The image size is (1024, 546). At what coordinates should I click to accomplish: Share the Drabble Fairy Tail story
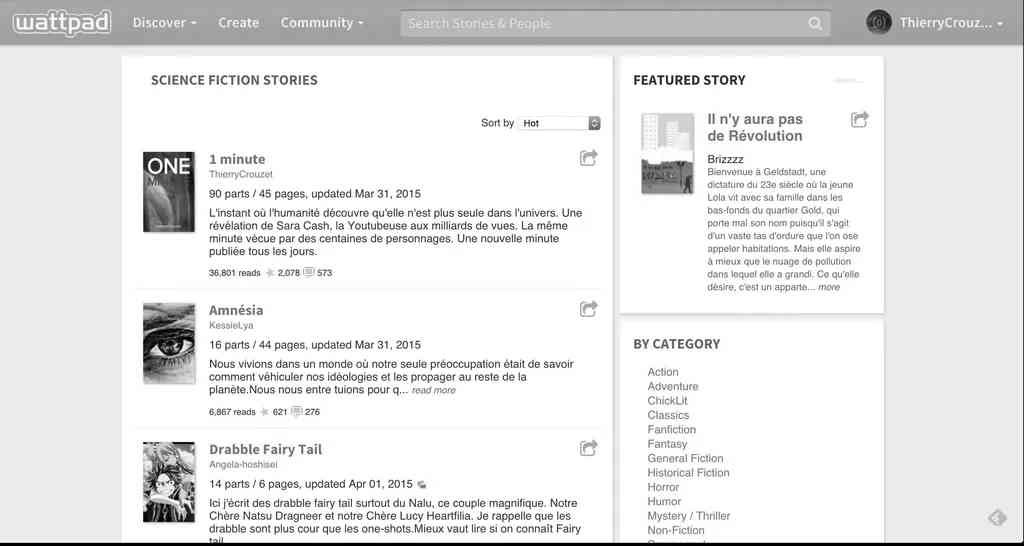point(589,448)
